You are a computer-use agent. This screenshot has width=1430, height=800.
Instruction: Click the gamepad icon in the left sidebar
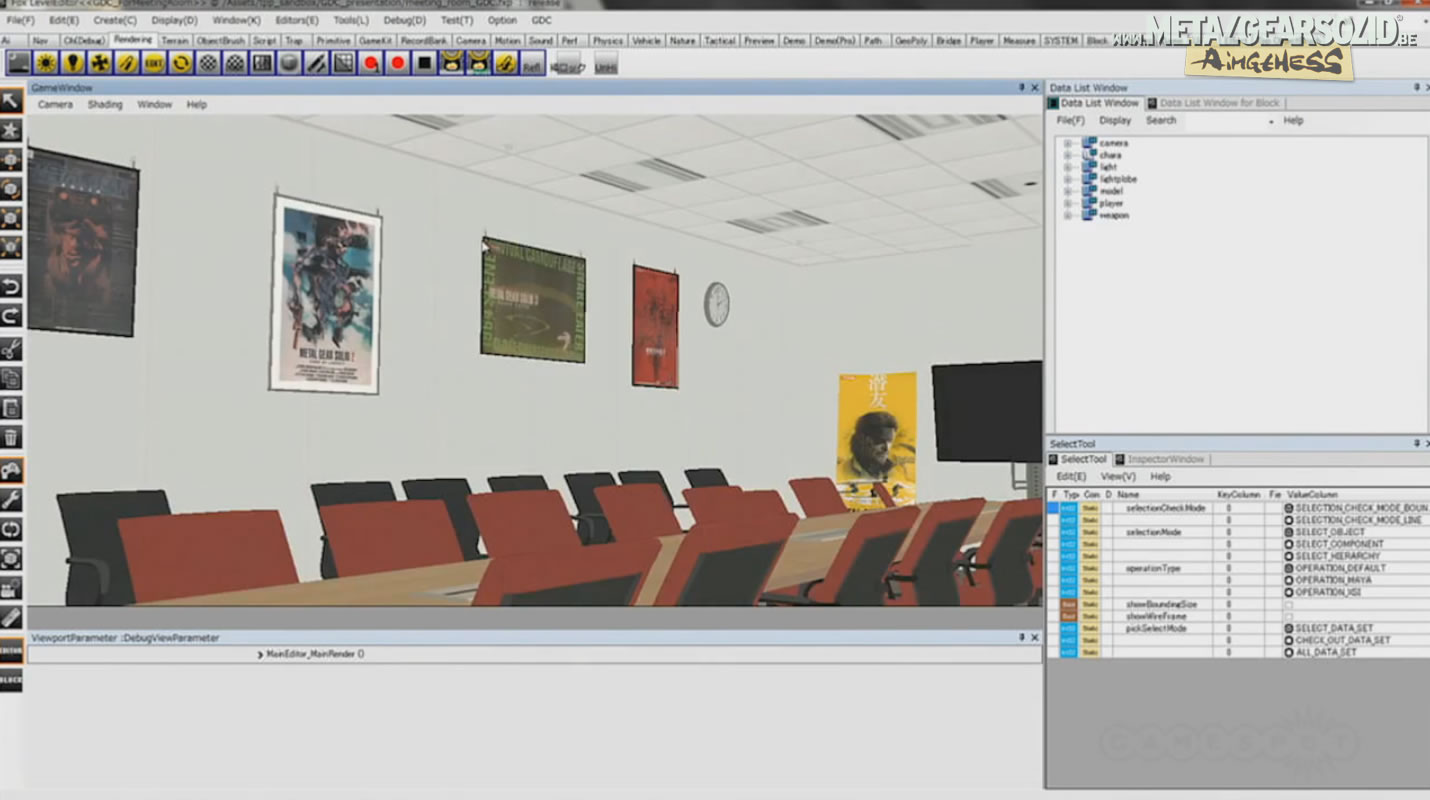point(11,470)
